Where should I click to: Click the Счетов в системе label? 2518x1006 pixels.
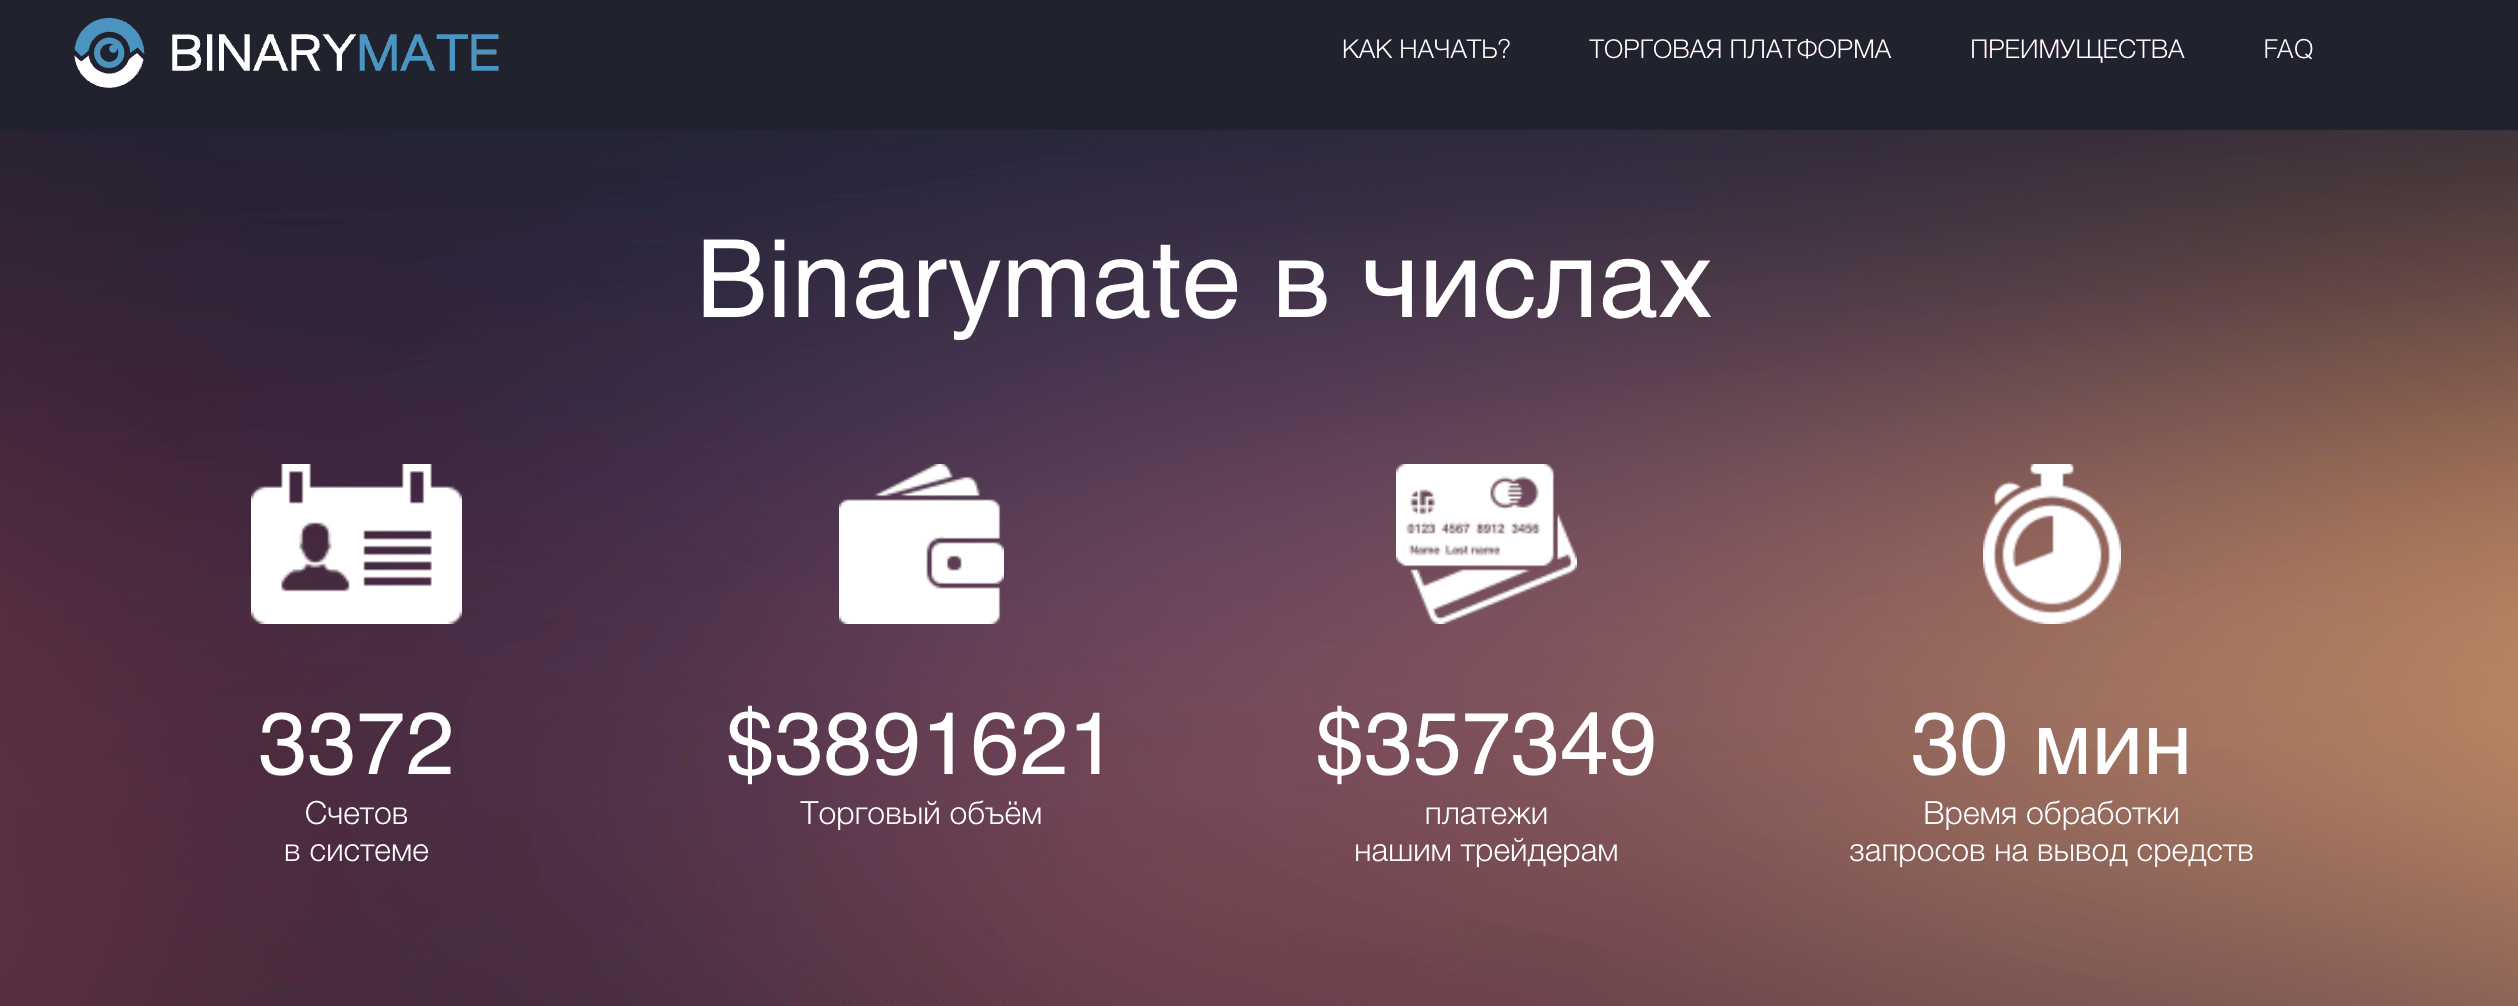(x=356, y=832)
